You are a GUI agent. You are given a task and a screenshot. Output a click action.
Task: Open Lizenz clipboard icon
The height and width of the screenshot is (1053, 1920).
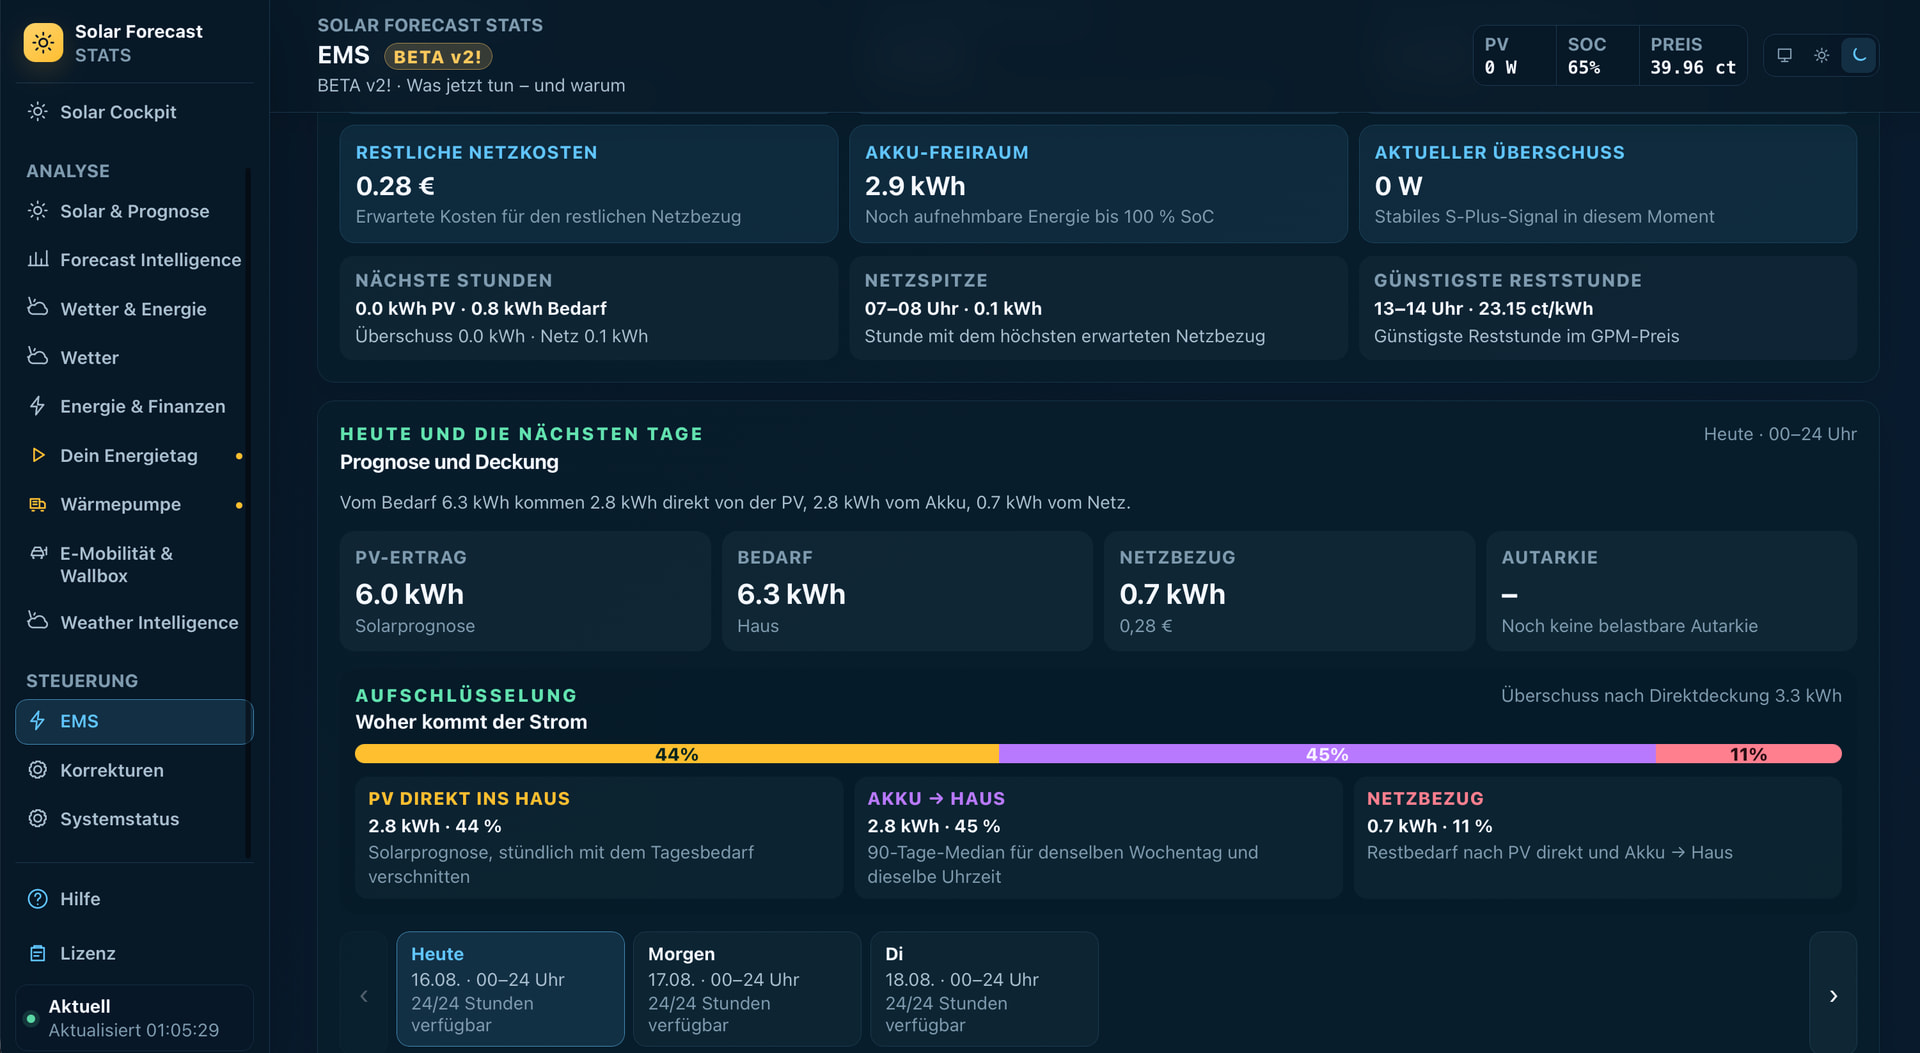coord(38,953)
